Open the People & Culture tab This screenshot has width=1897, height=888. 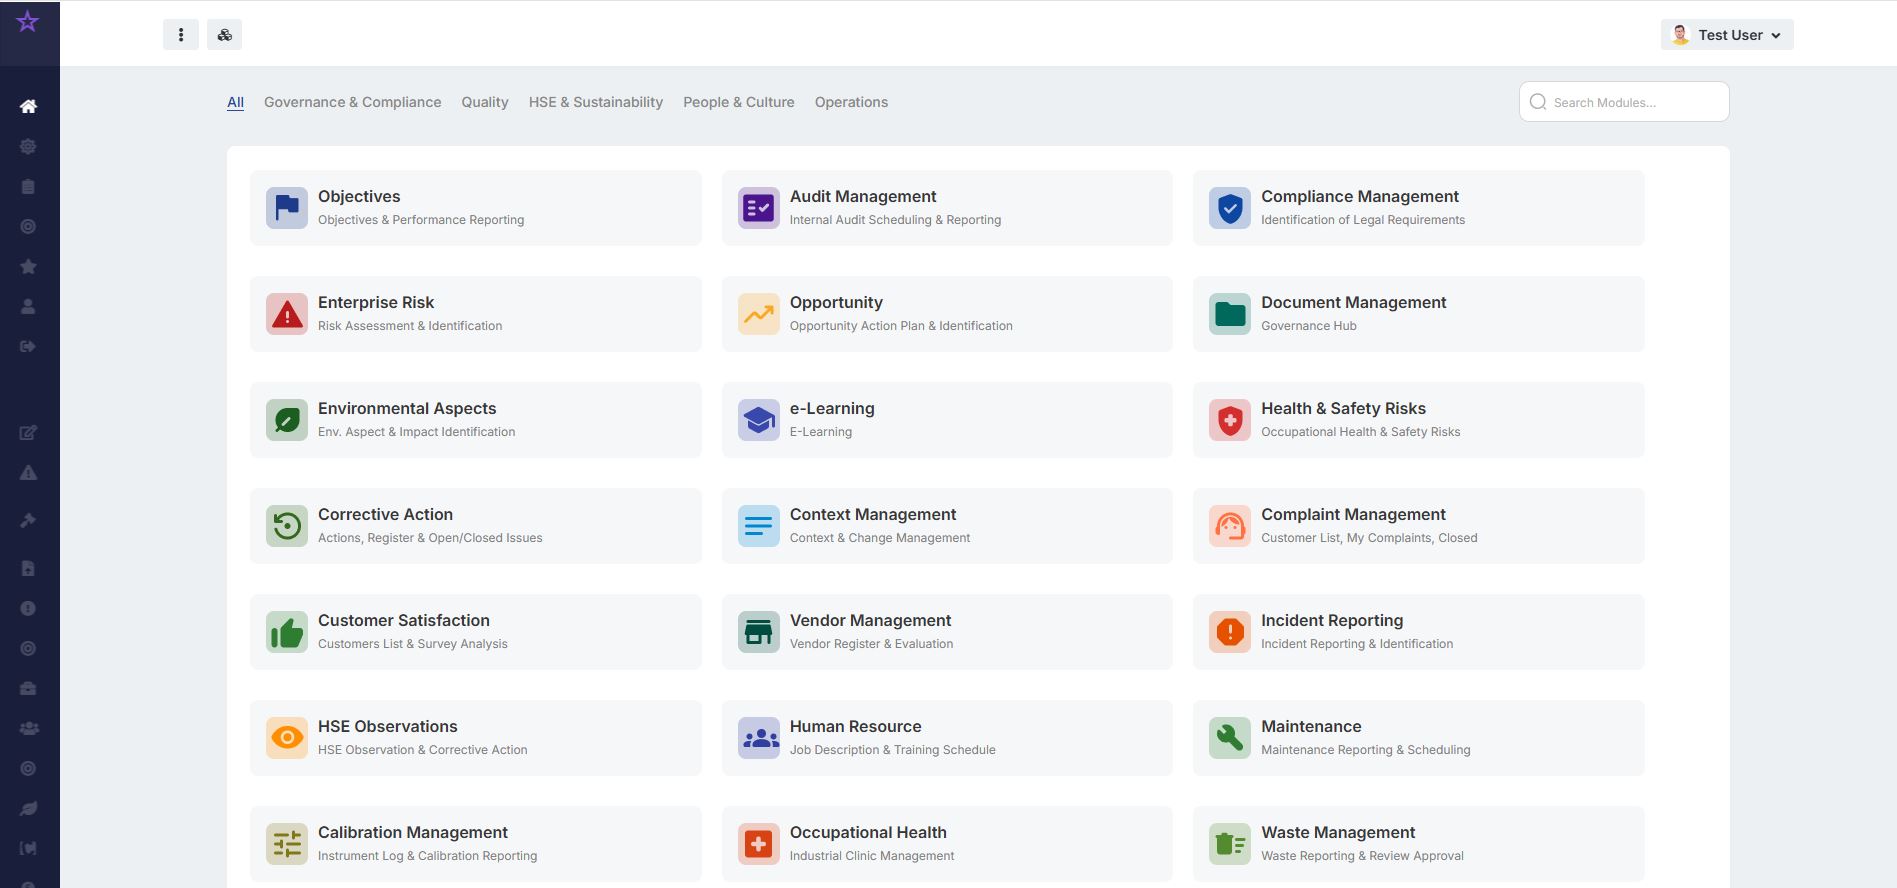point(738,102)
